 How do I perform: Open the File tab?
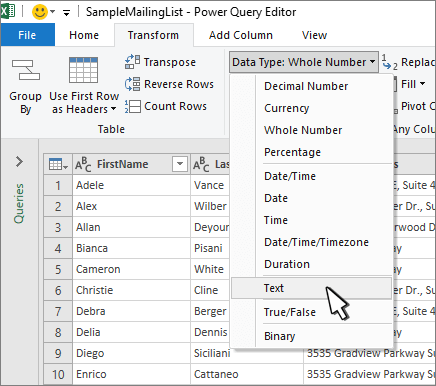click(27, 35)
